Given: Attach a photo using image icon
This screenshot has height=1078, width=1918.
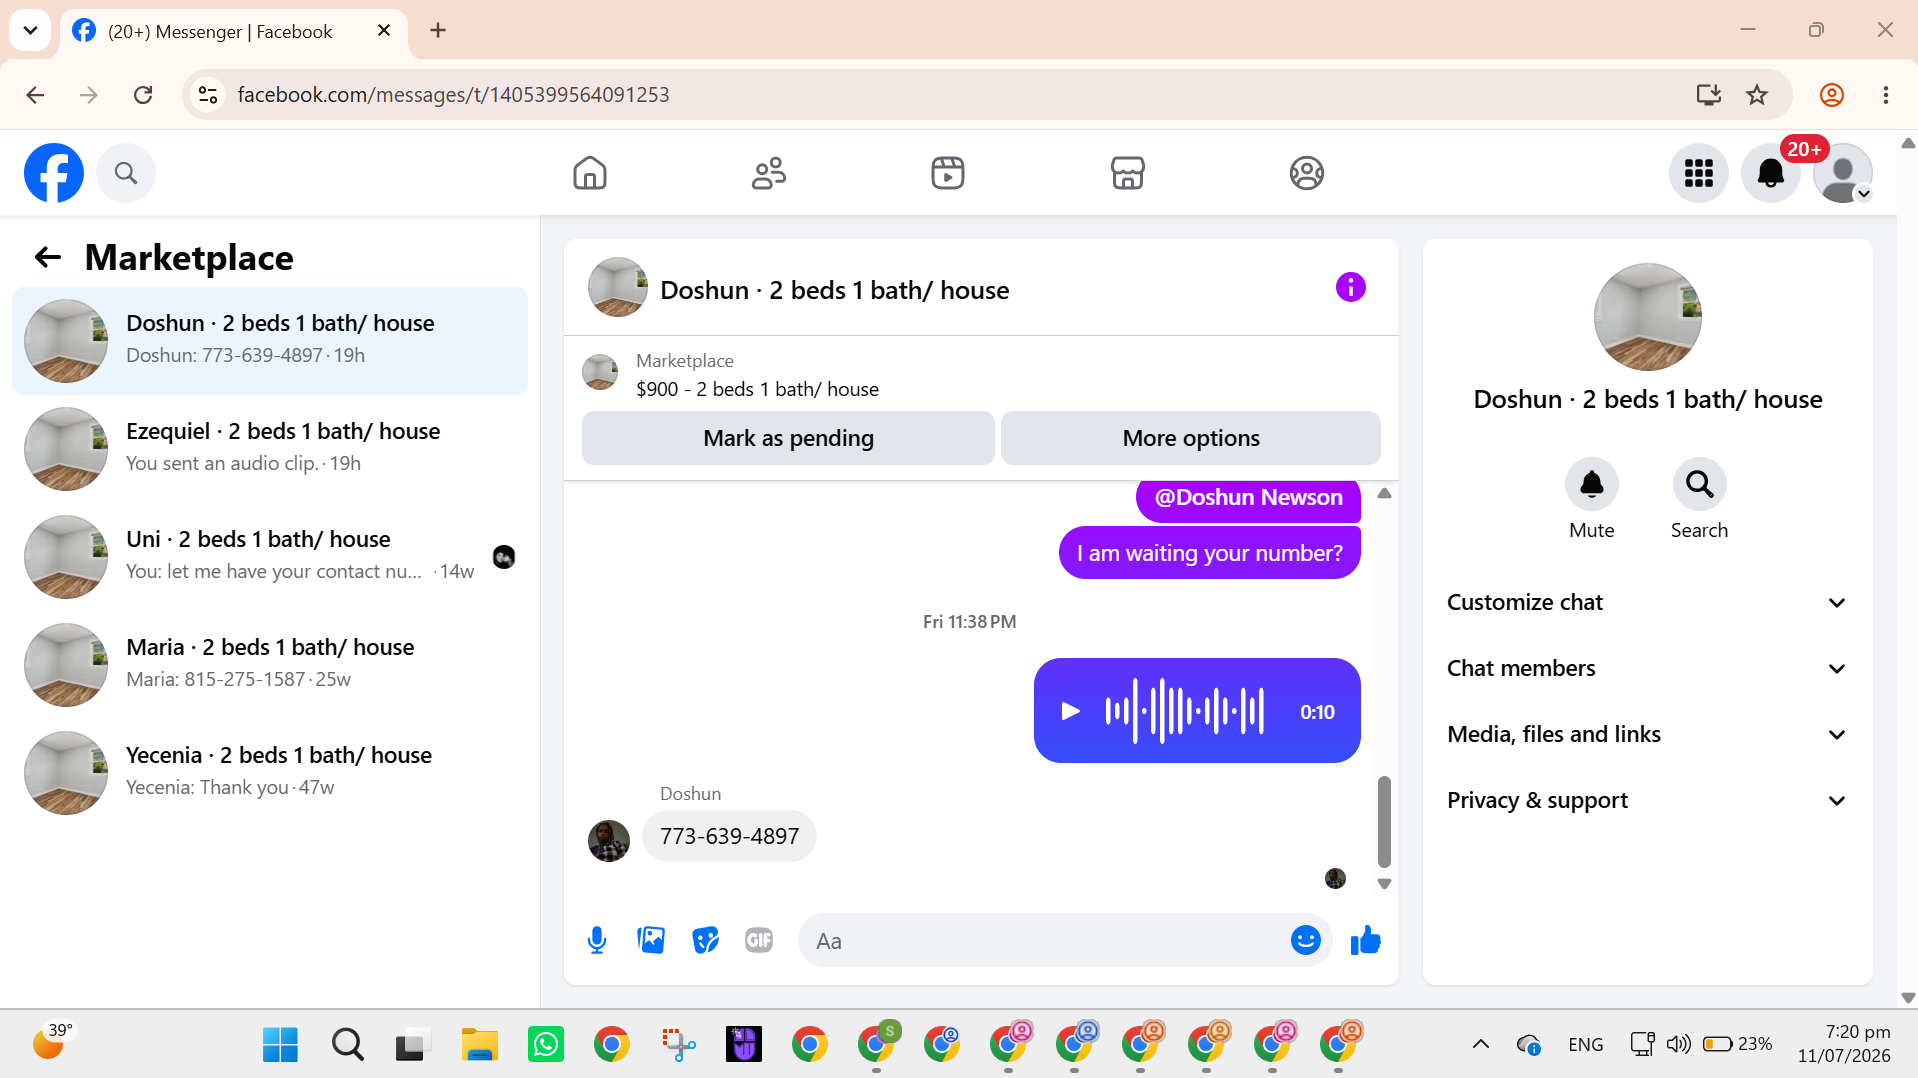Looking at the screenshot, I should tap(651, 940).
